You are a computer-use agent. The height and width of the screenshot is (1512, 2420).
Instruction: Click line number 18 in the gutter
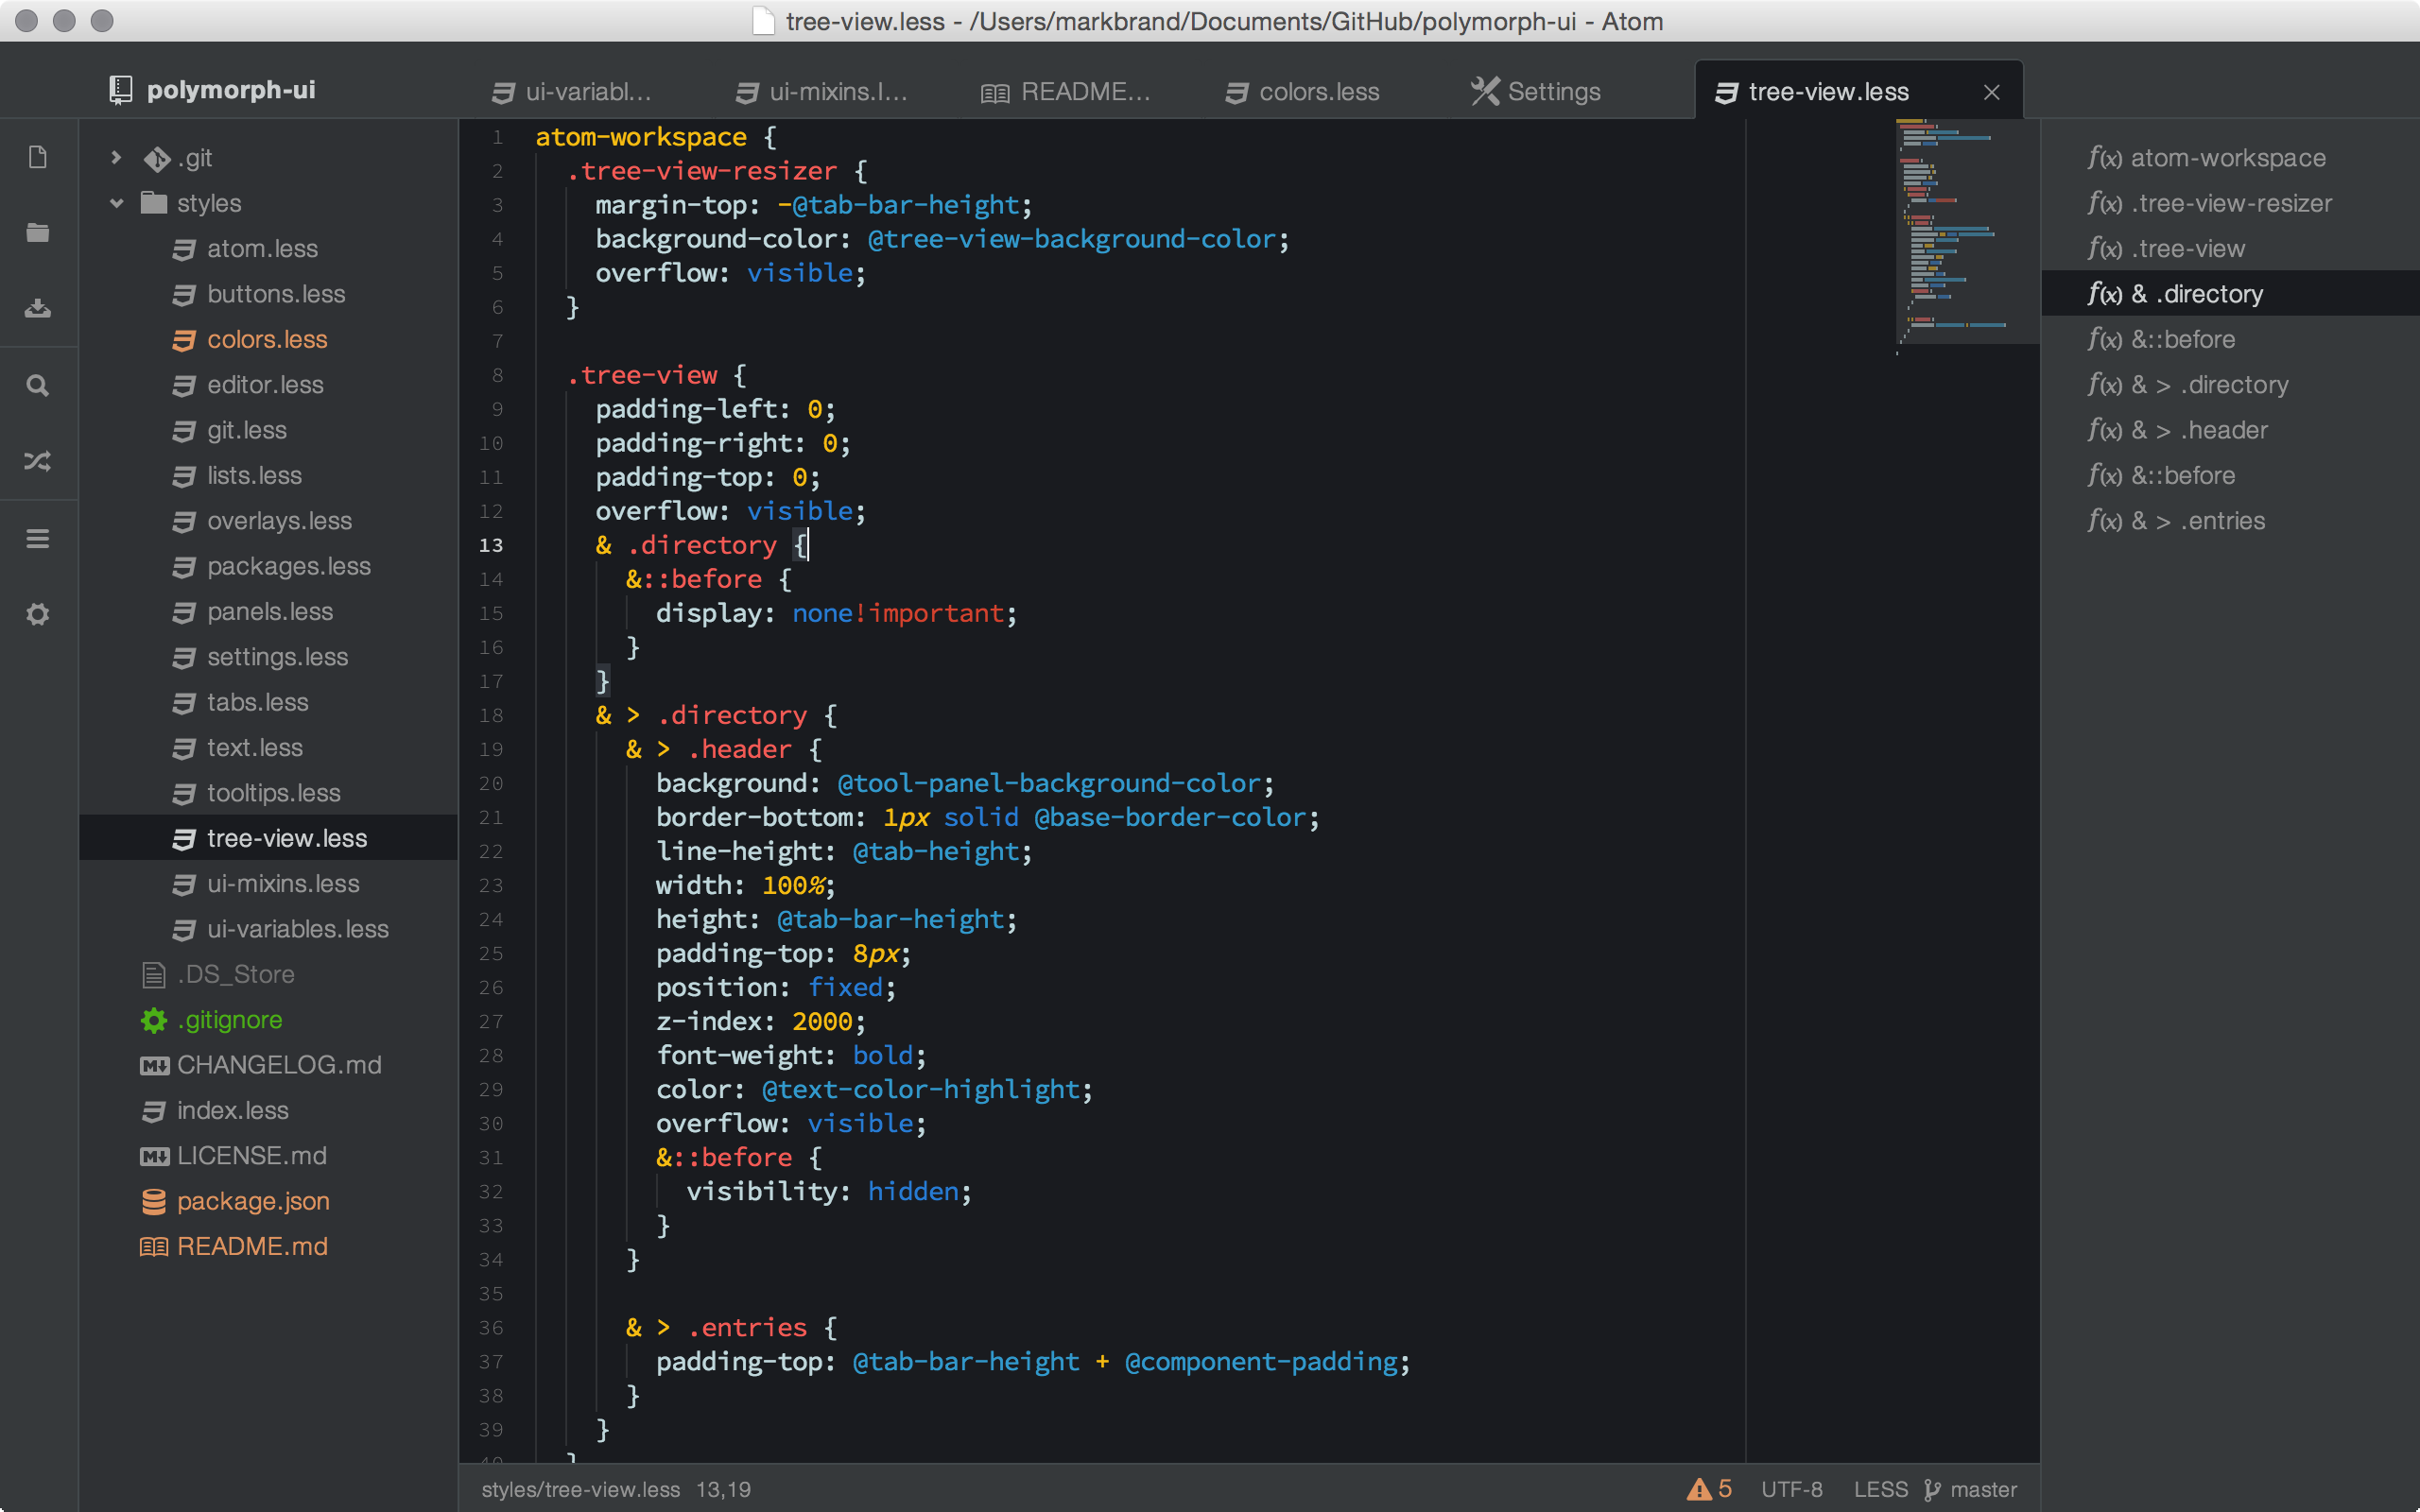pyautogui.click(x=491, y=715)
